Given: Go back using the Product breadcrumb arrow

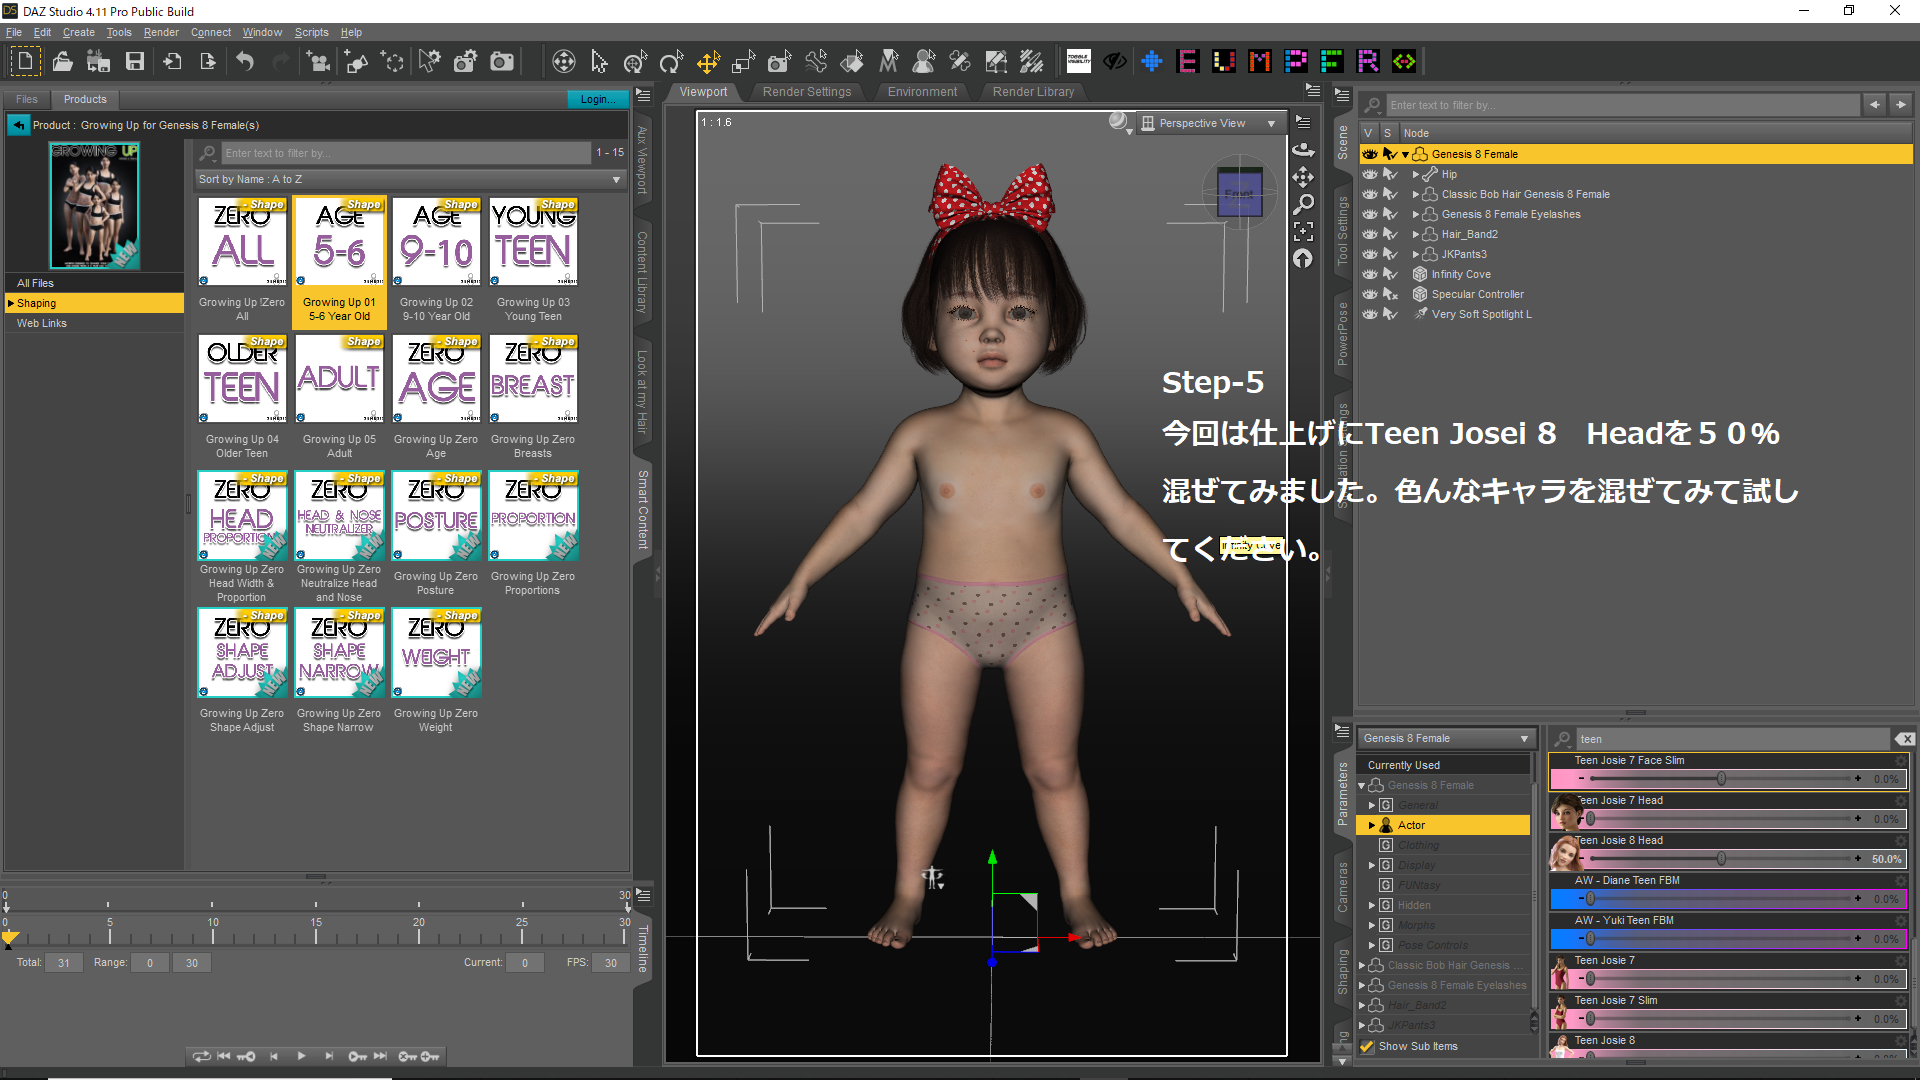Looking at the screenshot, I should [x=19, y=125].
